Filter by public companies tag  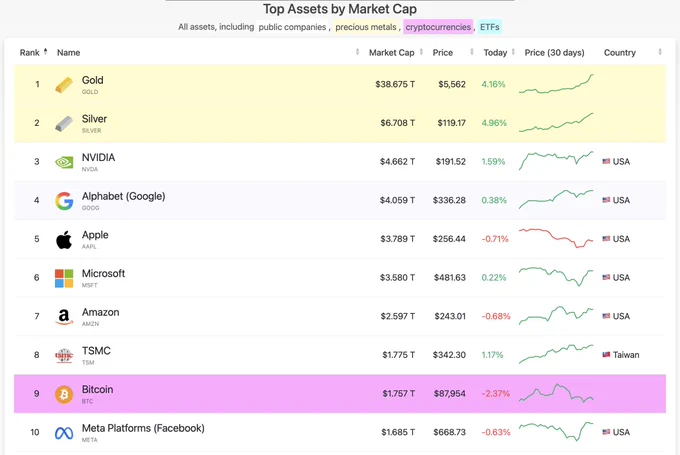click(x=292, y=27)
